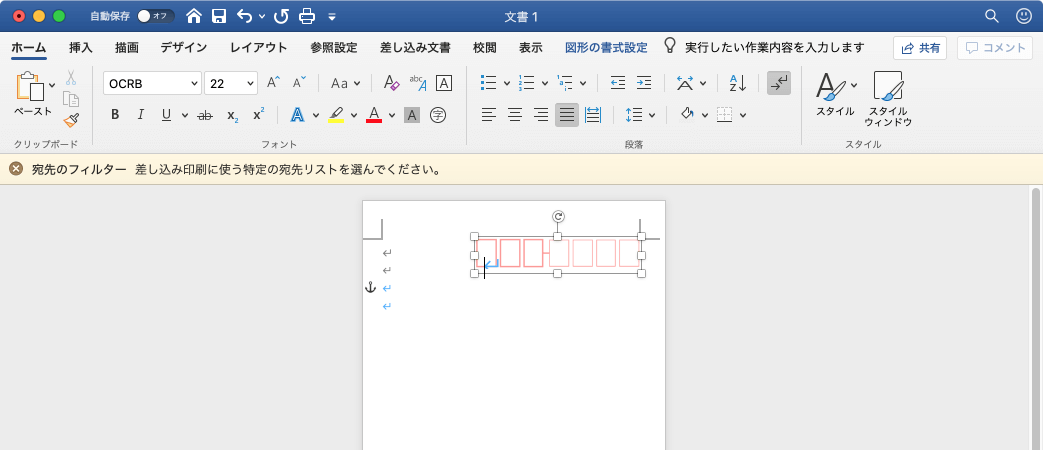
Task: Switch to the 差し込み文書 tab
Action: pyautogui.click(x=415, y=47)
